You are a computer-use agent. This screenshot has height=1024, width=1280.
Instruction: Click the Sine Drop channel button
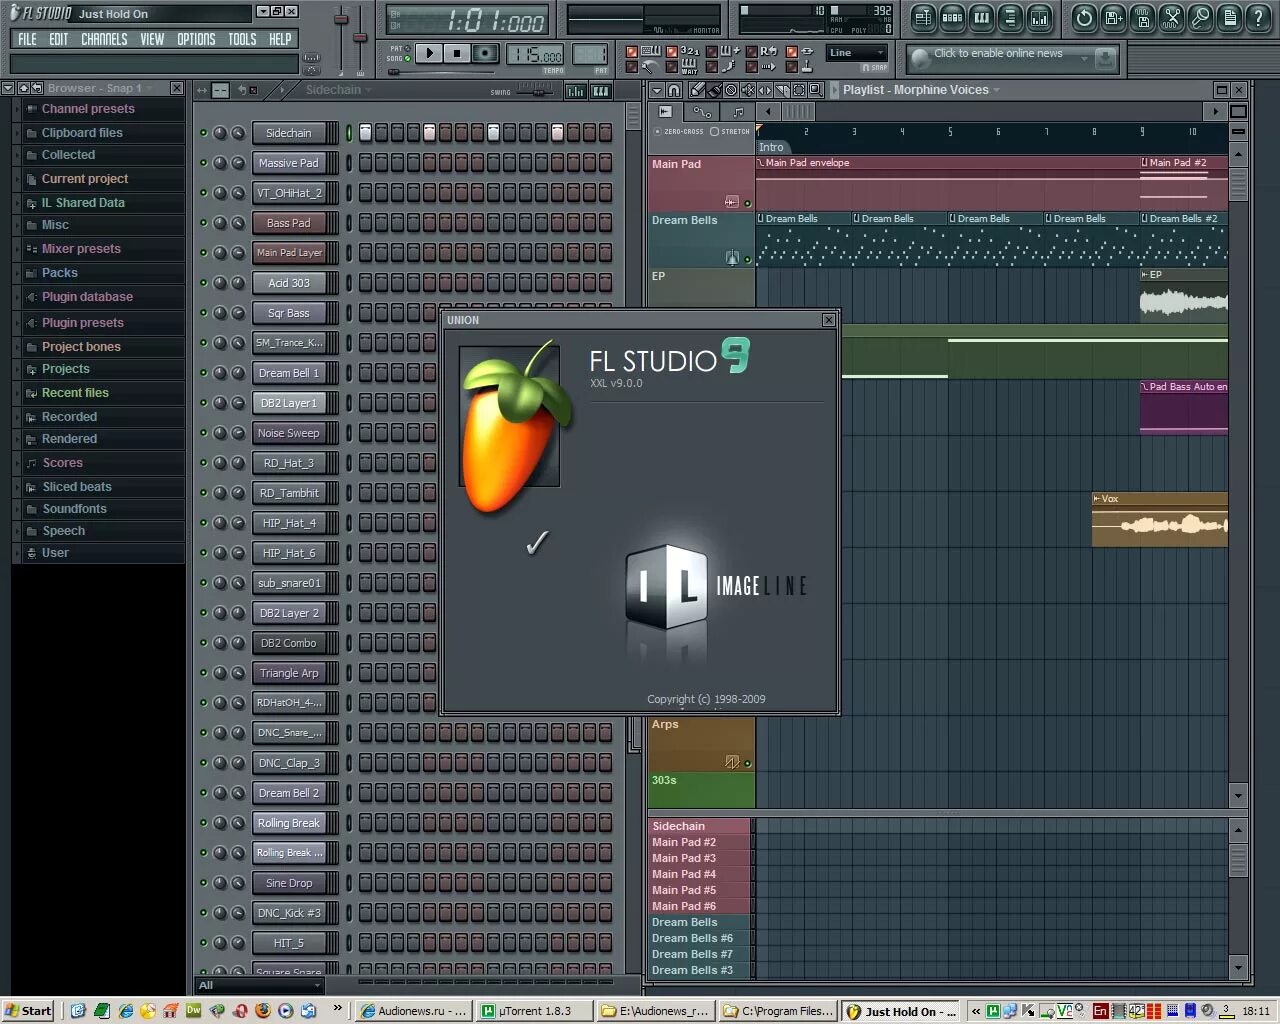[x=288, y=883]
